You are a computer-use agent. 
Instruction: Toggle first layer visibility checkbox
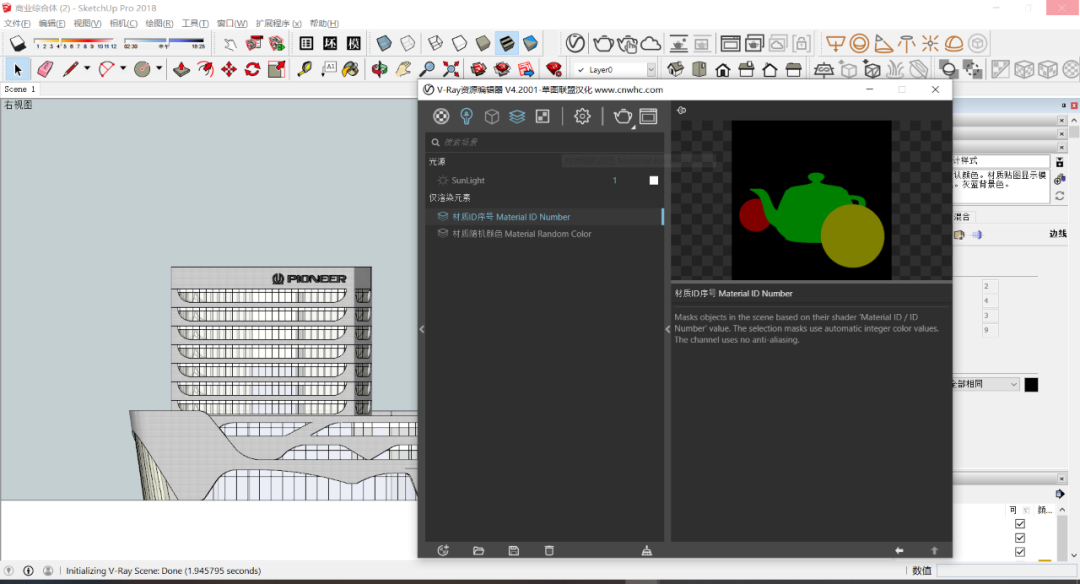[x=1020, y=523]
